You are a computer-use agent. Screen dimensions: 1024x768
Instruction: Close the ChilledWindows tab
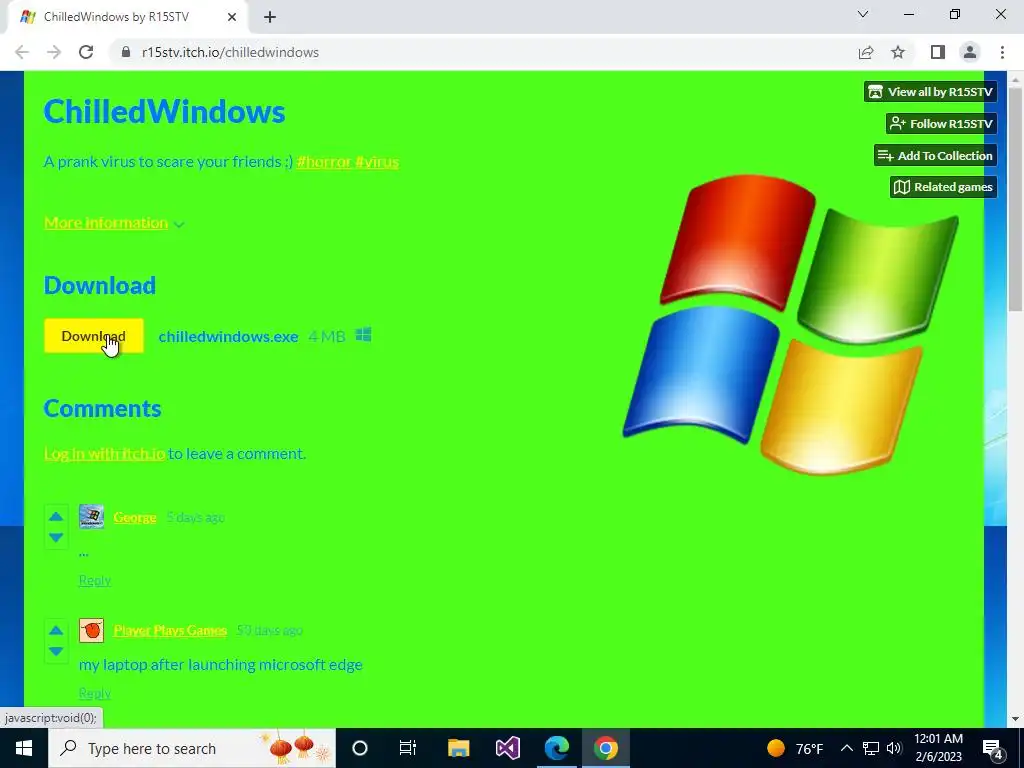pos(232,18)
